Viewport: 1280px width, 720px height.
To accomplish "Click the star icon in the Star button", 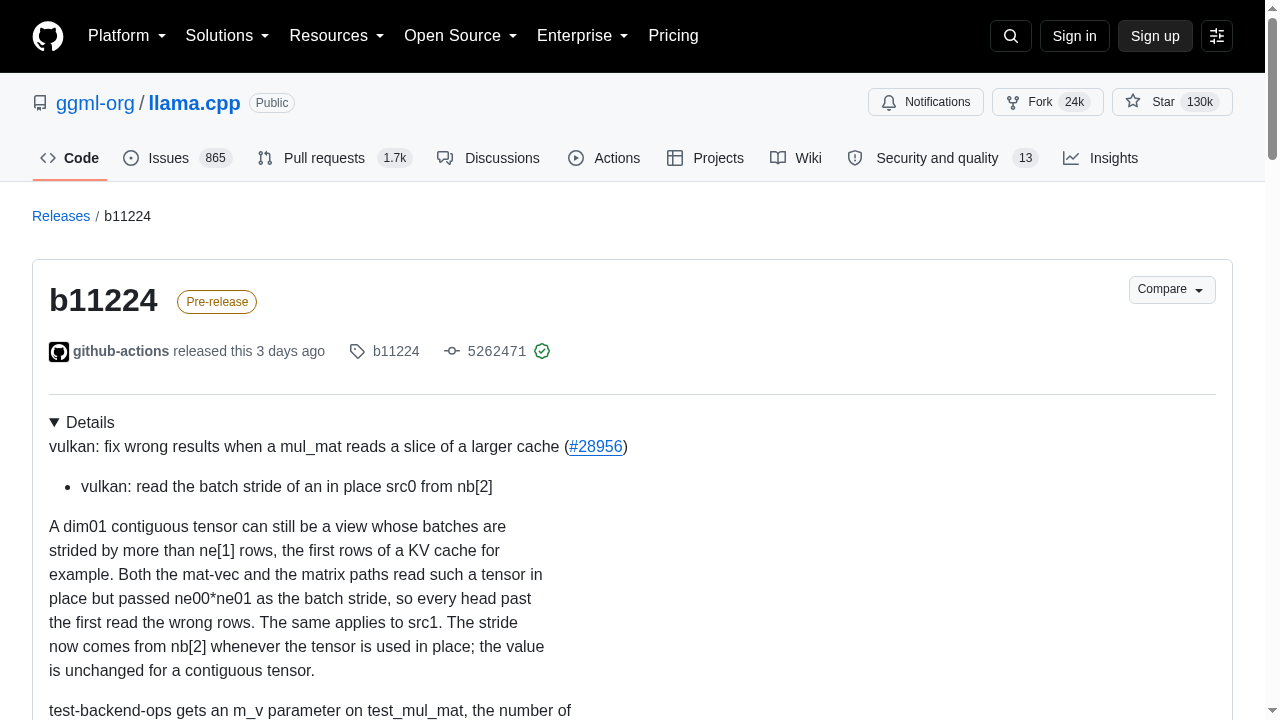I will pyautogui.click(x=1133, y=102).
